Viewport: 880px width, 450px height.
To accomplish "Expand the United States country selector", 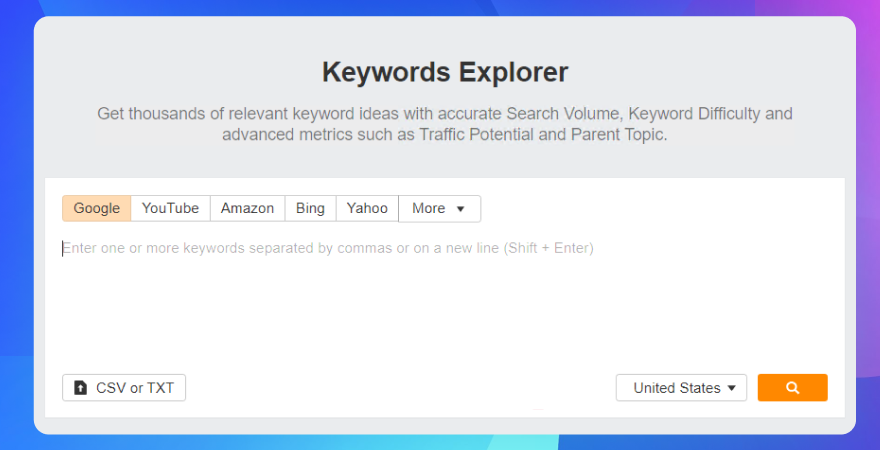I will tap(681, 388).
